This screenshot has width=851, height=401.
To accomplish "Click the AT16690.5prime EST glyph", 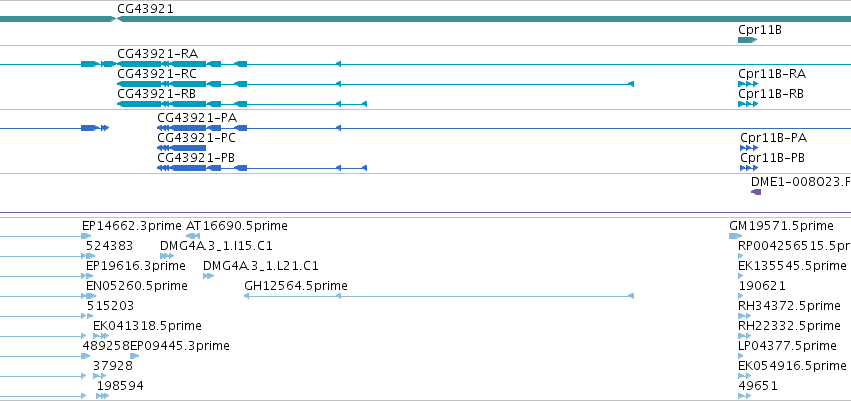I will click(193, 236).
